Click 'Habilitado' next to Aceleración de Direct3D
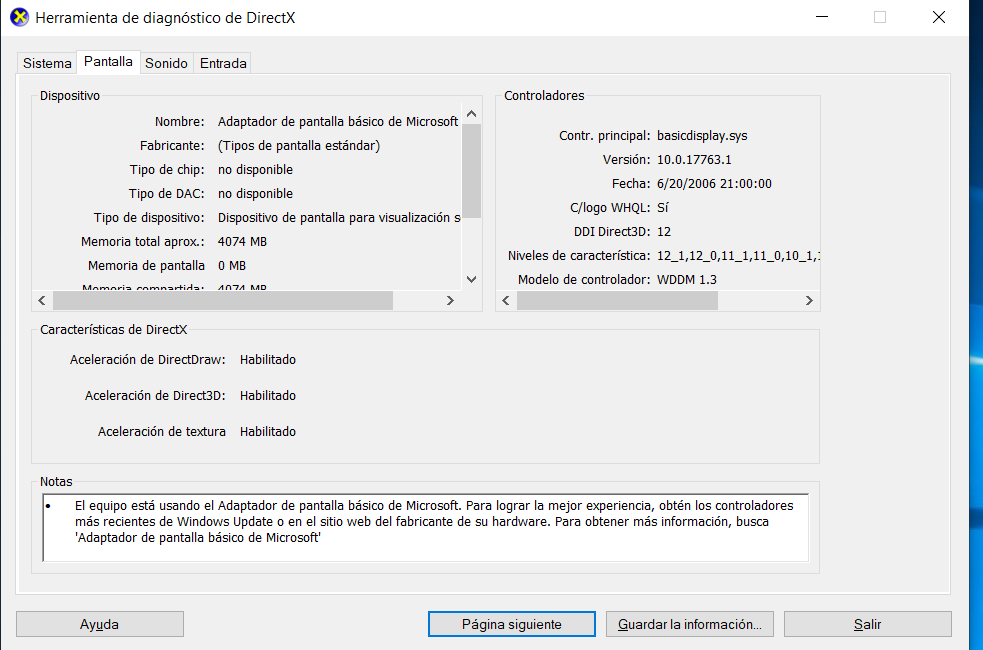 268,396
